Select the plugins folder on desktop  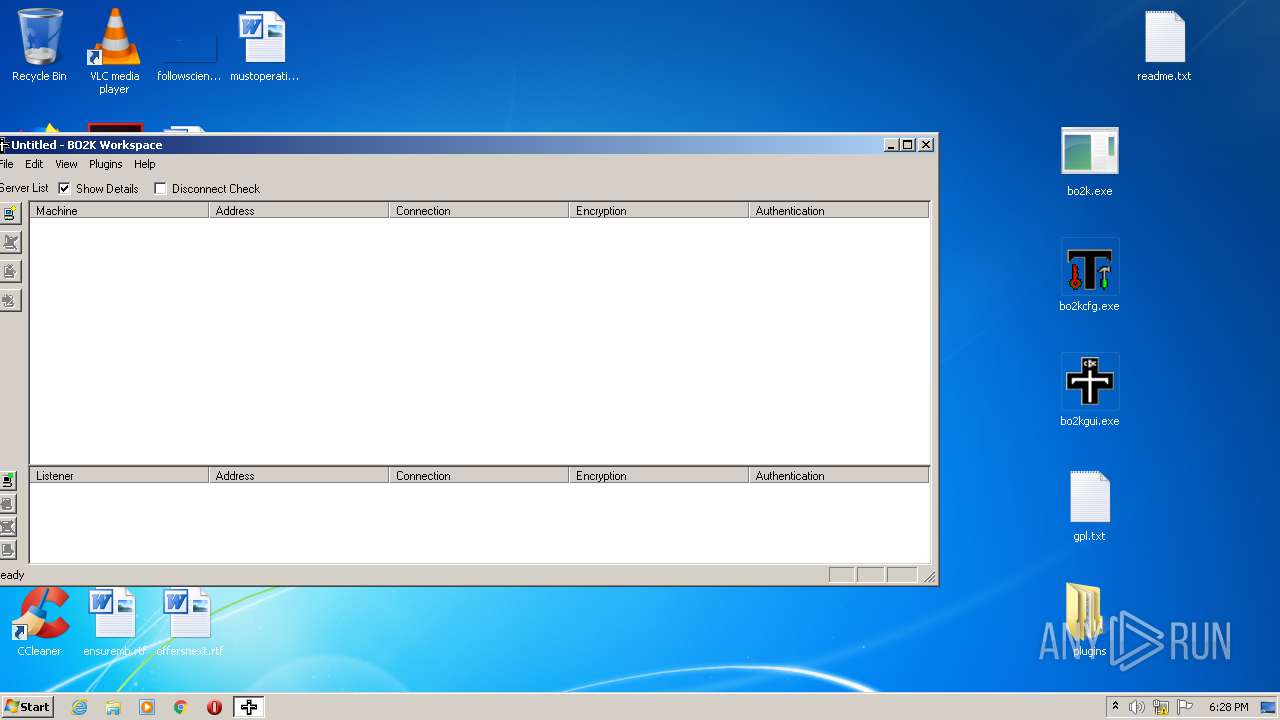pyautogui.click(x=1089, y=621)
